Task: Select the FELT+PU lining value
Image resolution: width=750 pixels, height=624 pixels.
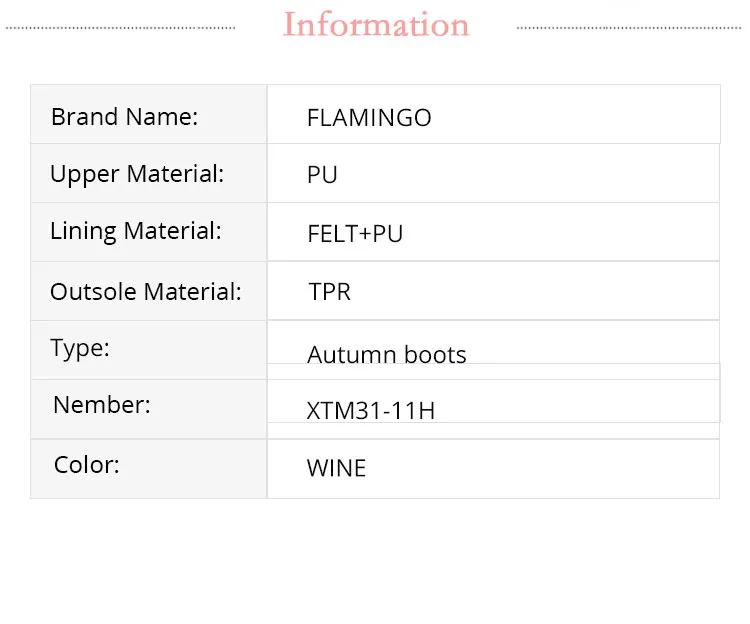Action: (355, 234)
